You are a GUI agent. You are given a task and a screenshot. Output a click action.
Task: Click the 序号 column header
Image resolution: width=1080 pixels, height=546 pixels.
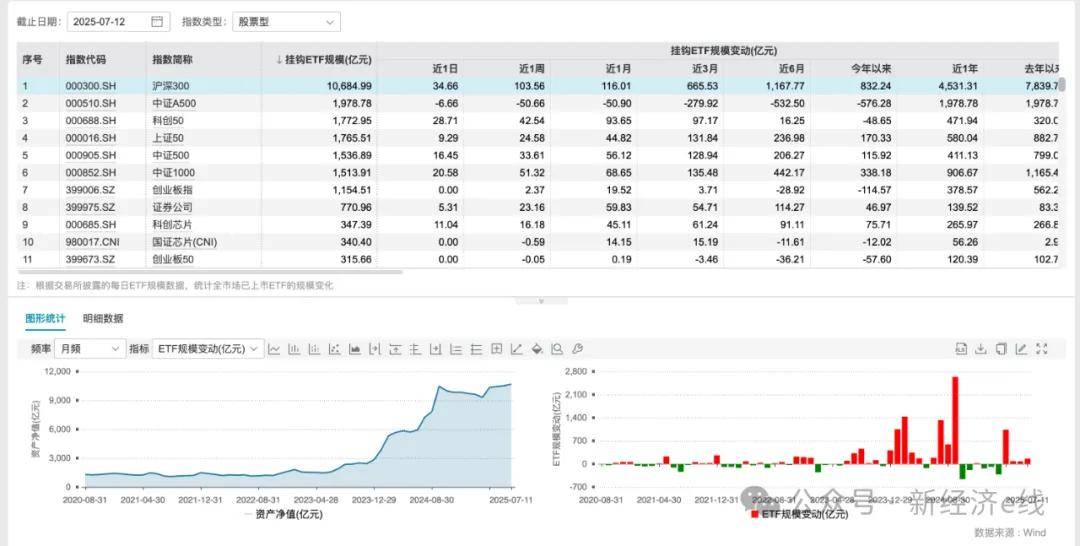(32, 60)
